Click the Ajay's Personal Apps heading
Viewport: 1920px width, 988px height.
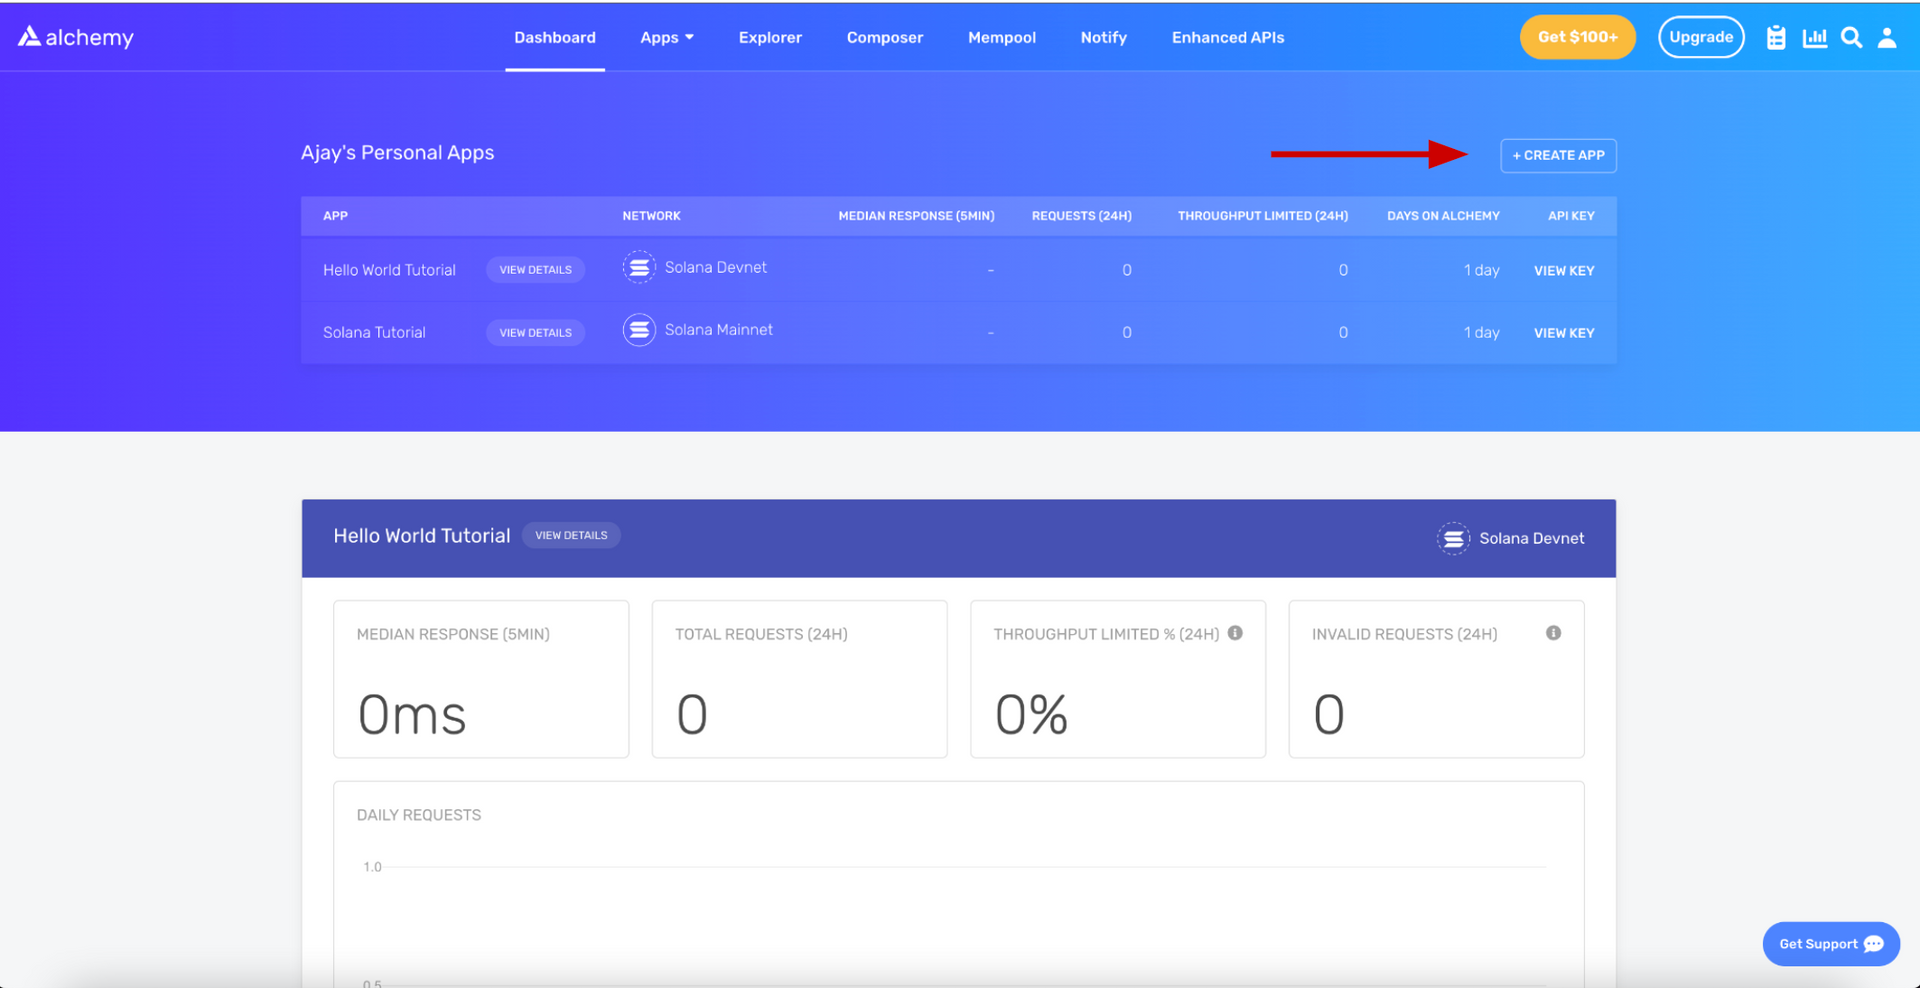pyautogui.click(x=398, y=153)
